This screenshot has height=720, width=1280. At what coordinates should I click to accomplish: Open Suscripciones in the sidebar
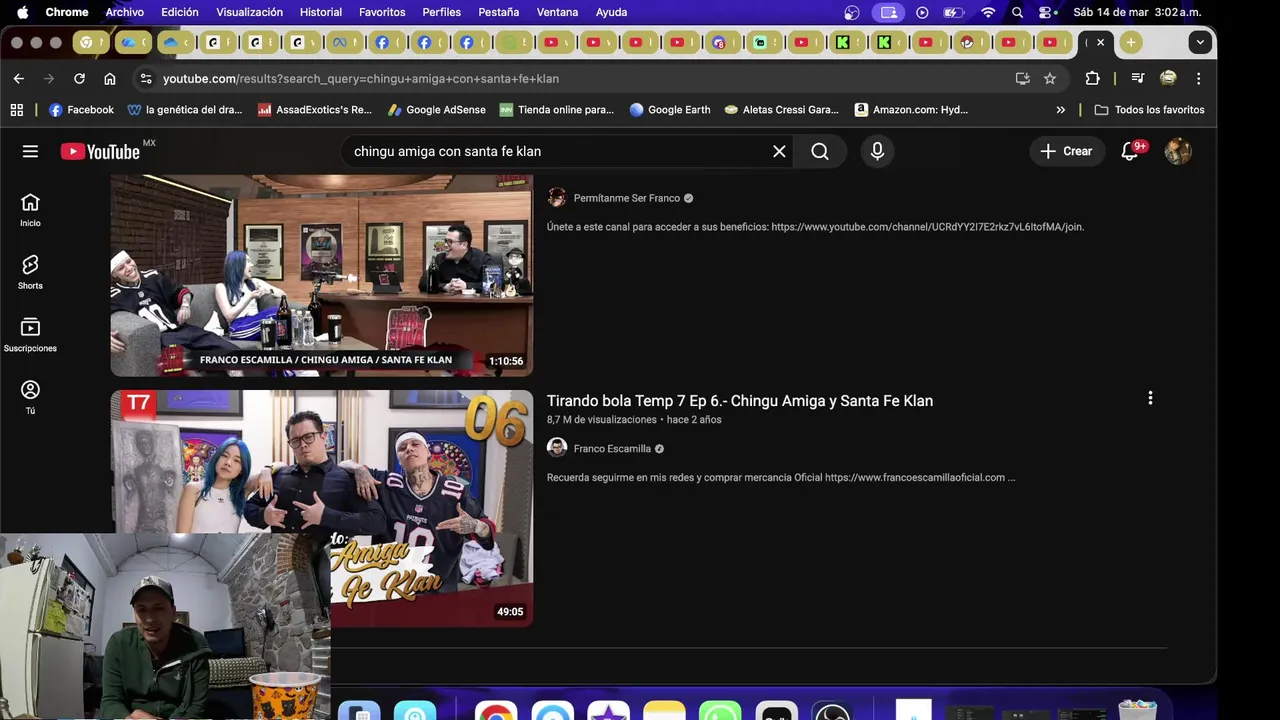point(30,335)
